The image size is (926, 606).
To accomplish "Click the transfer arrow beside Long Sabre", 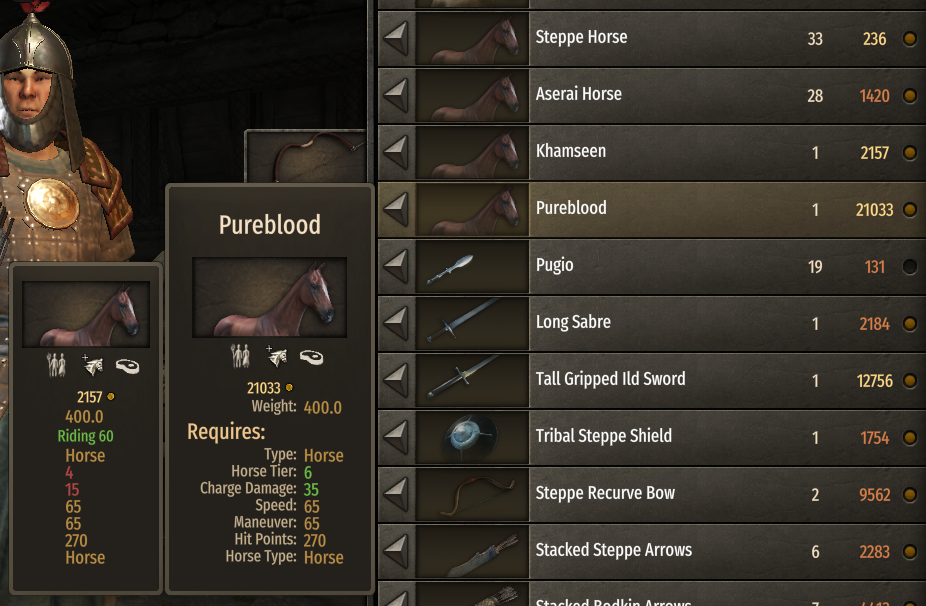I will pos(396,324).
